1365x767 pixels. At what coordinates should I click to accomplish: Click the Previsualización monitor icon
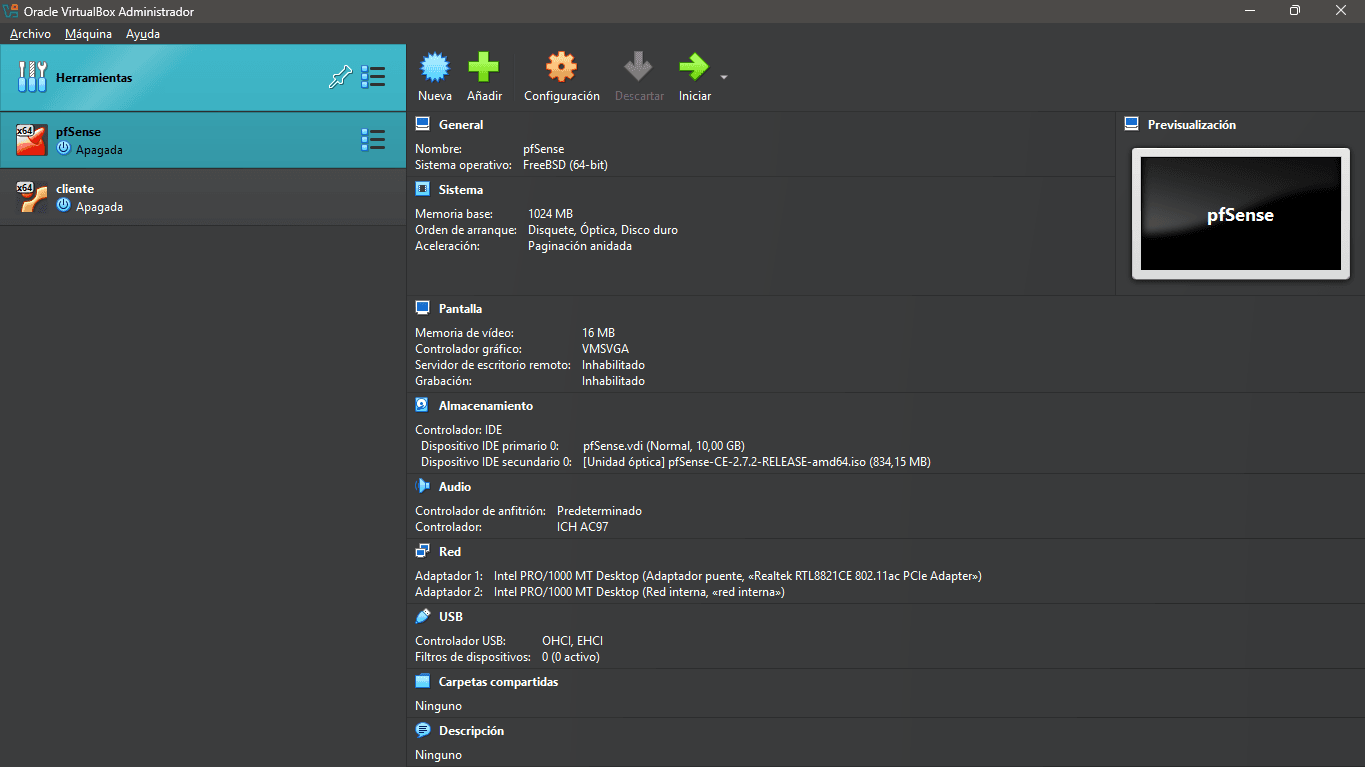click(x=1131, y=124)
